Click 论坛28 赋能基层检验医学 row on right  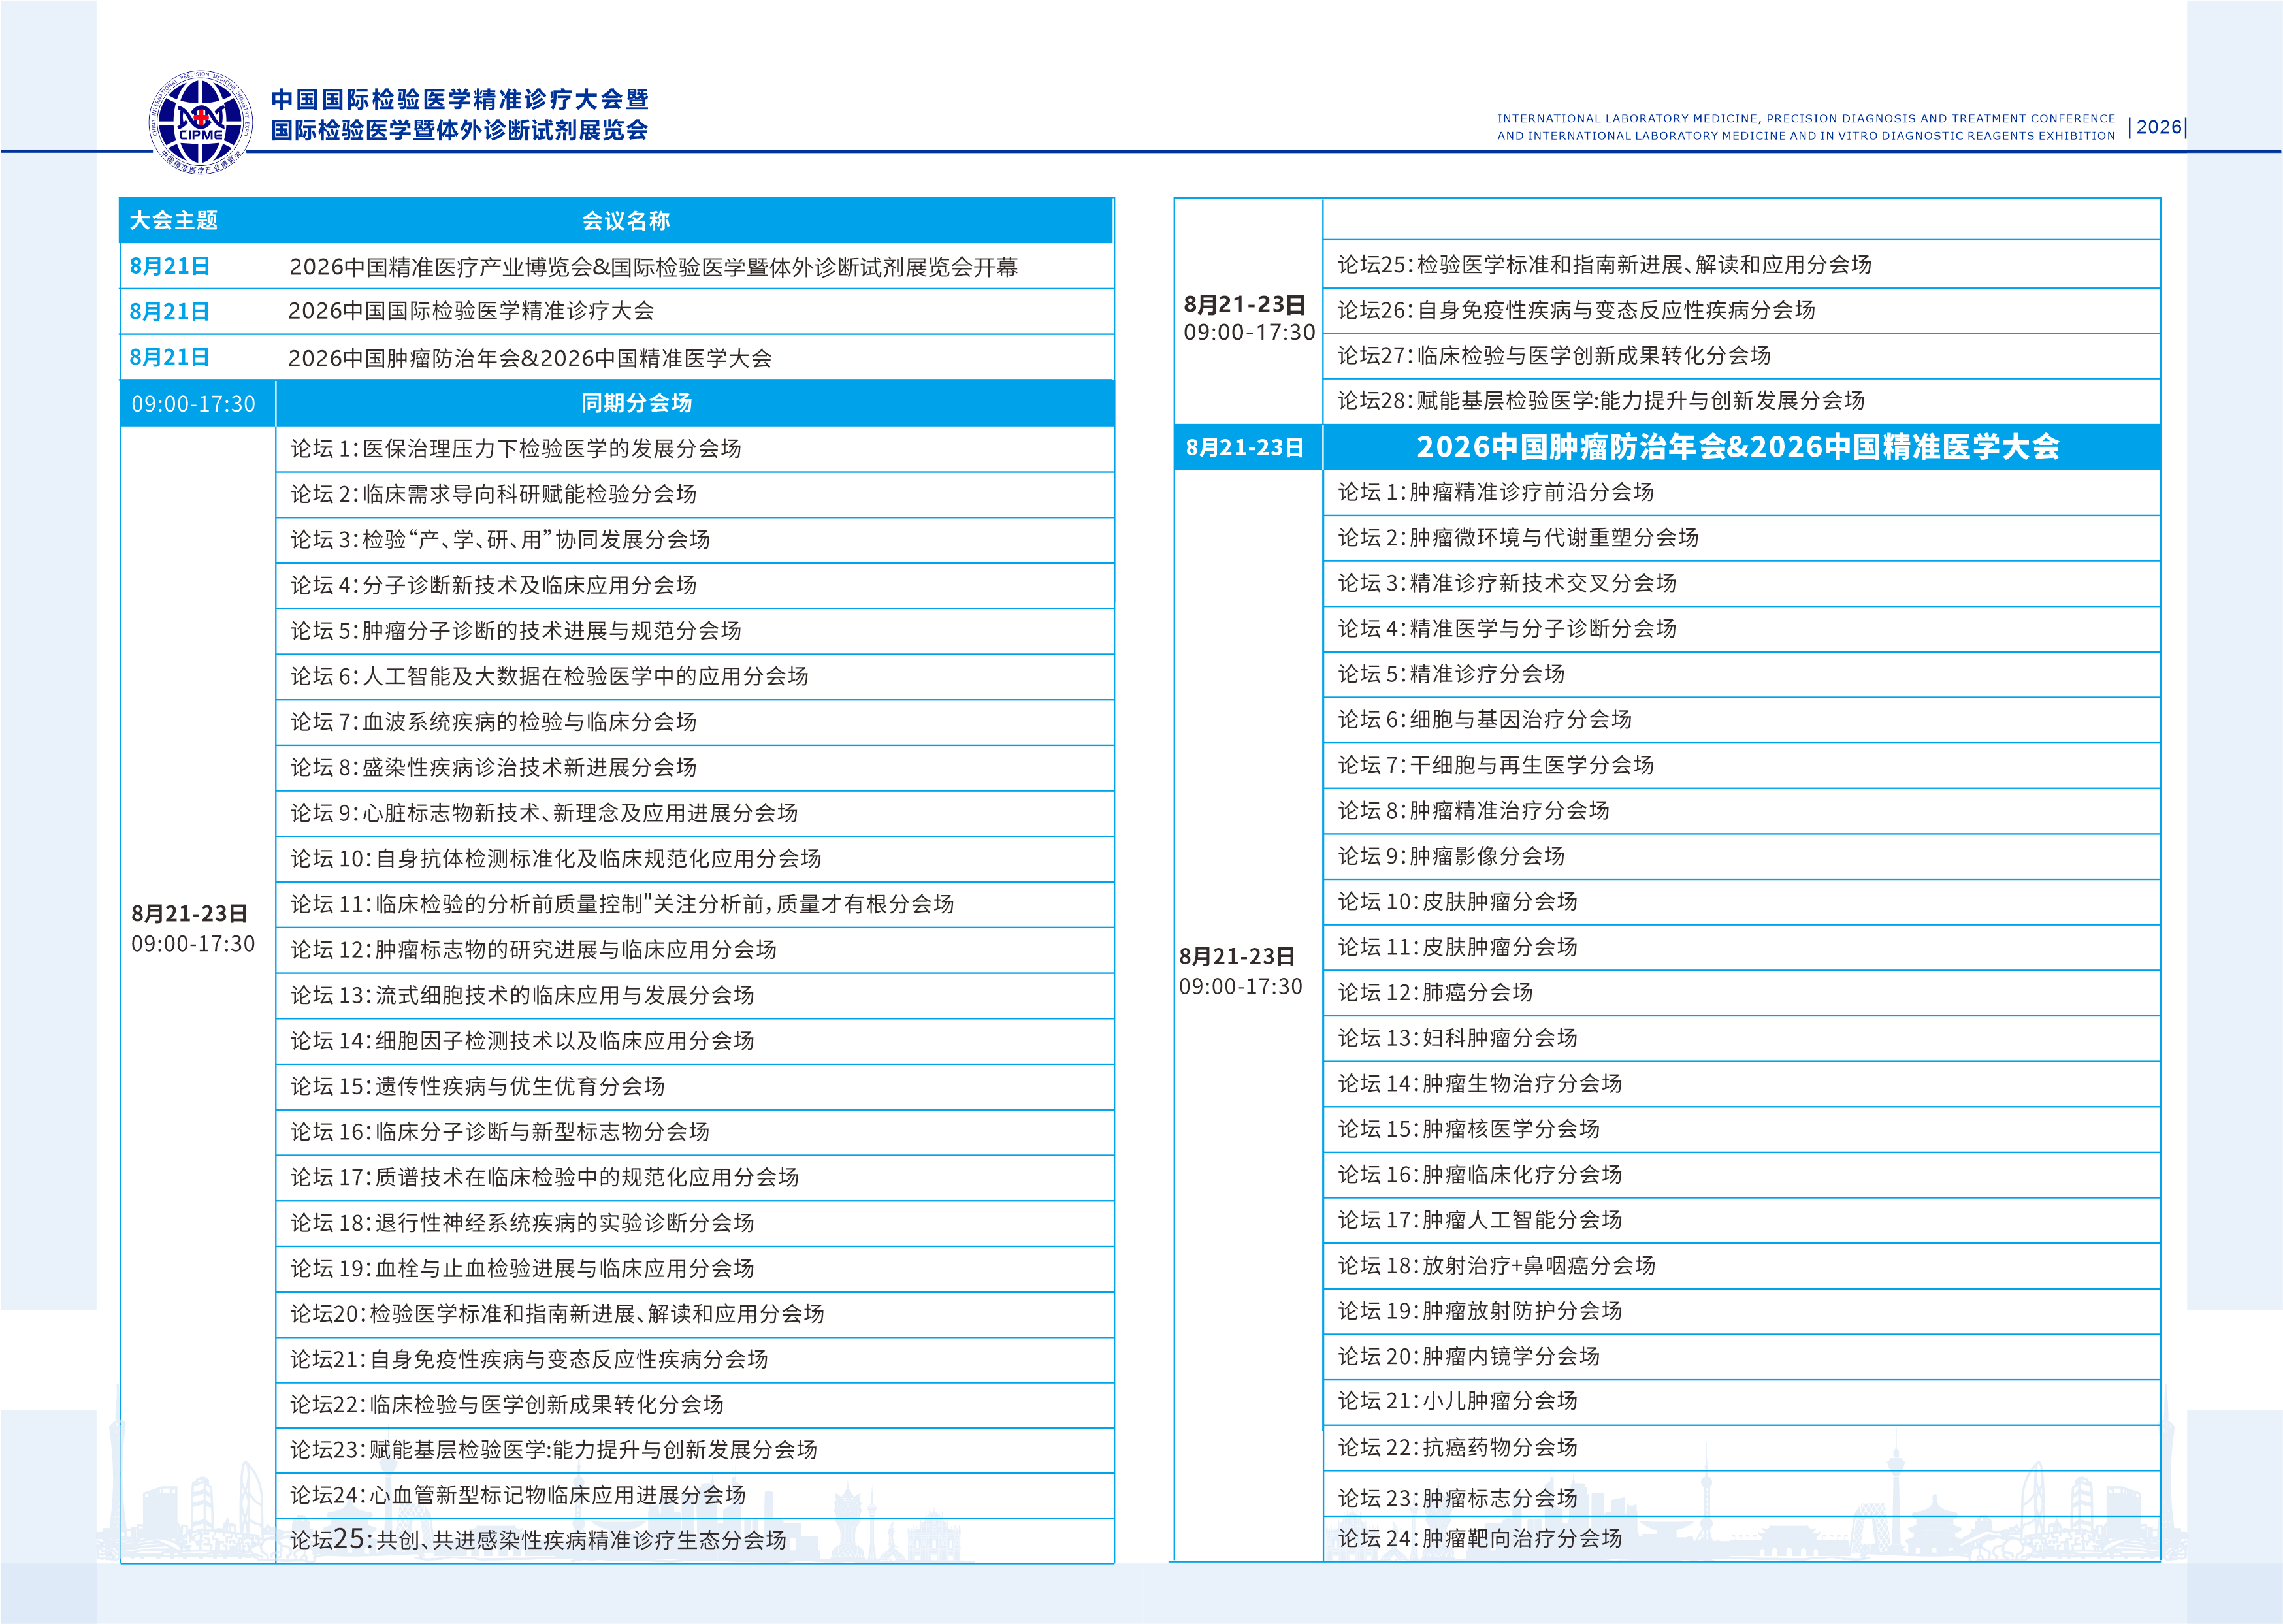click(x=1601, y=401)
